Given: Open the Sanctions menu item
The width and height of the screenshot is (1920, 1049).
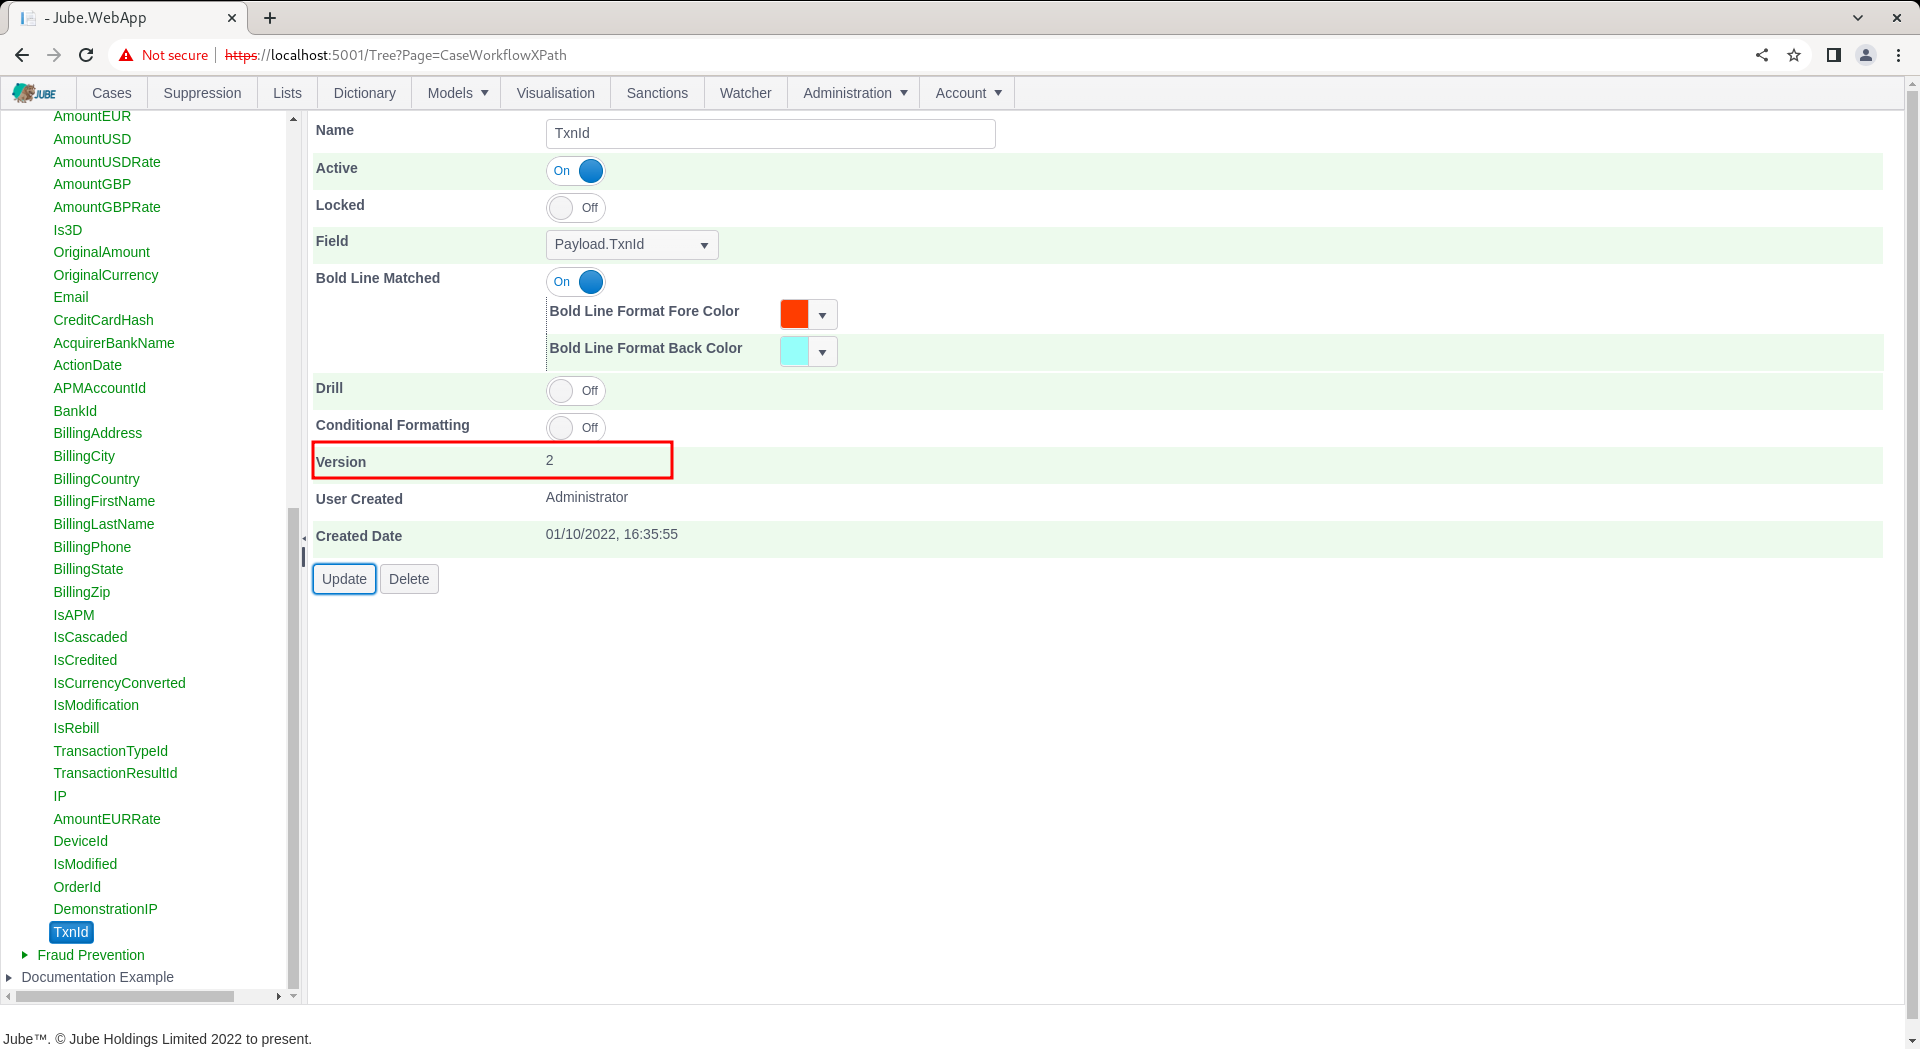Looking at the screenshot, I should [x=657, y=93].
